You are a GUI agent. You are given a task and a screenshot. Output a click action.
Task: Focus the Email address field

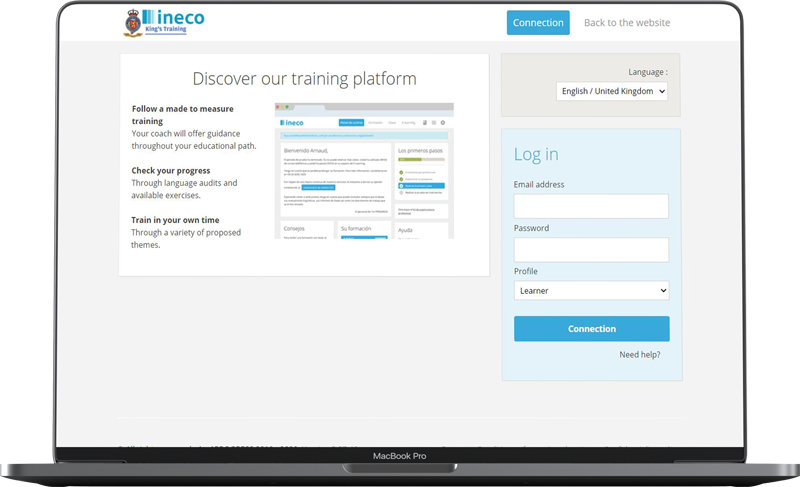coord(591,206)
